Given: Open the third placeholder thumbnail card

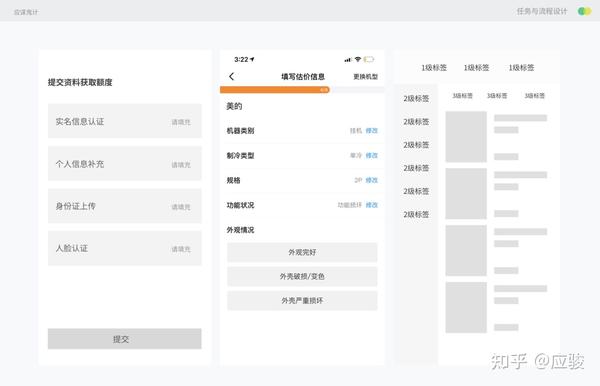Looking at the screenshot, I should click(x=466, y=251).
